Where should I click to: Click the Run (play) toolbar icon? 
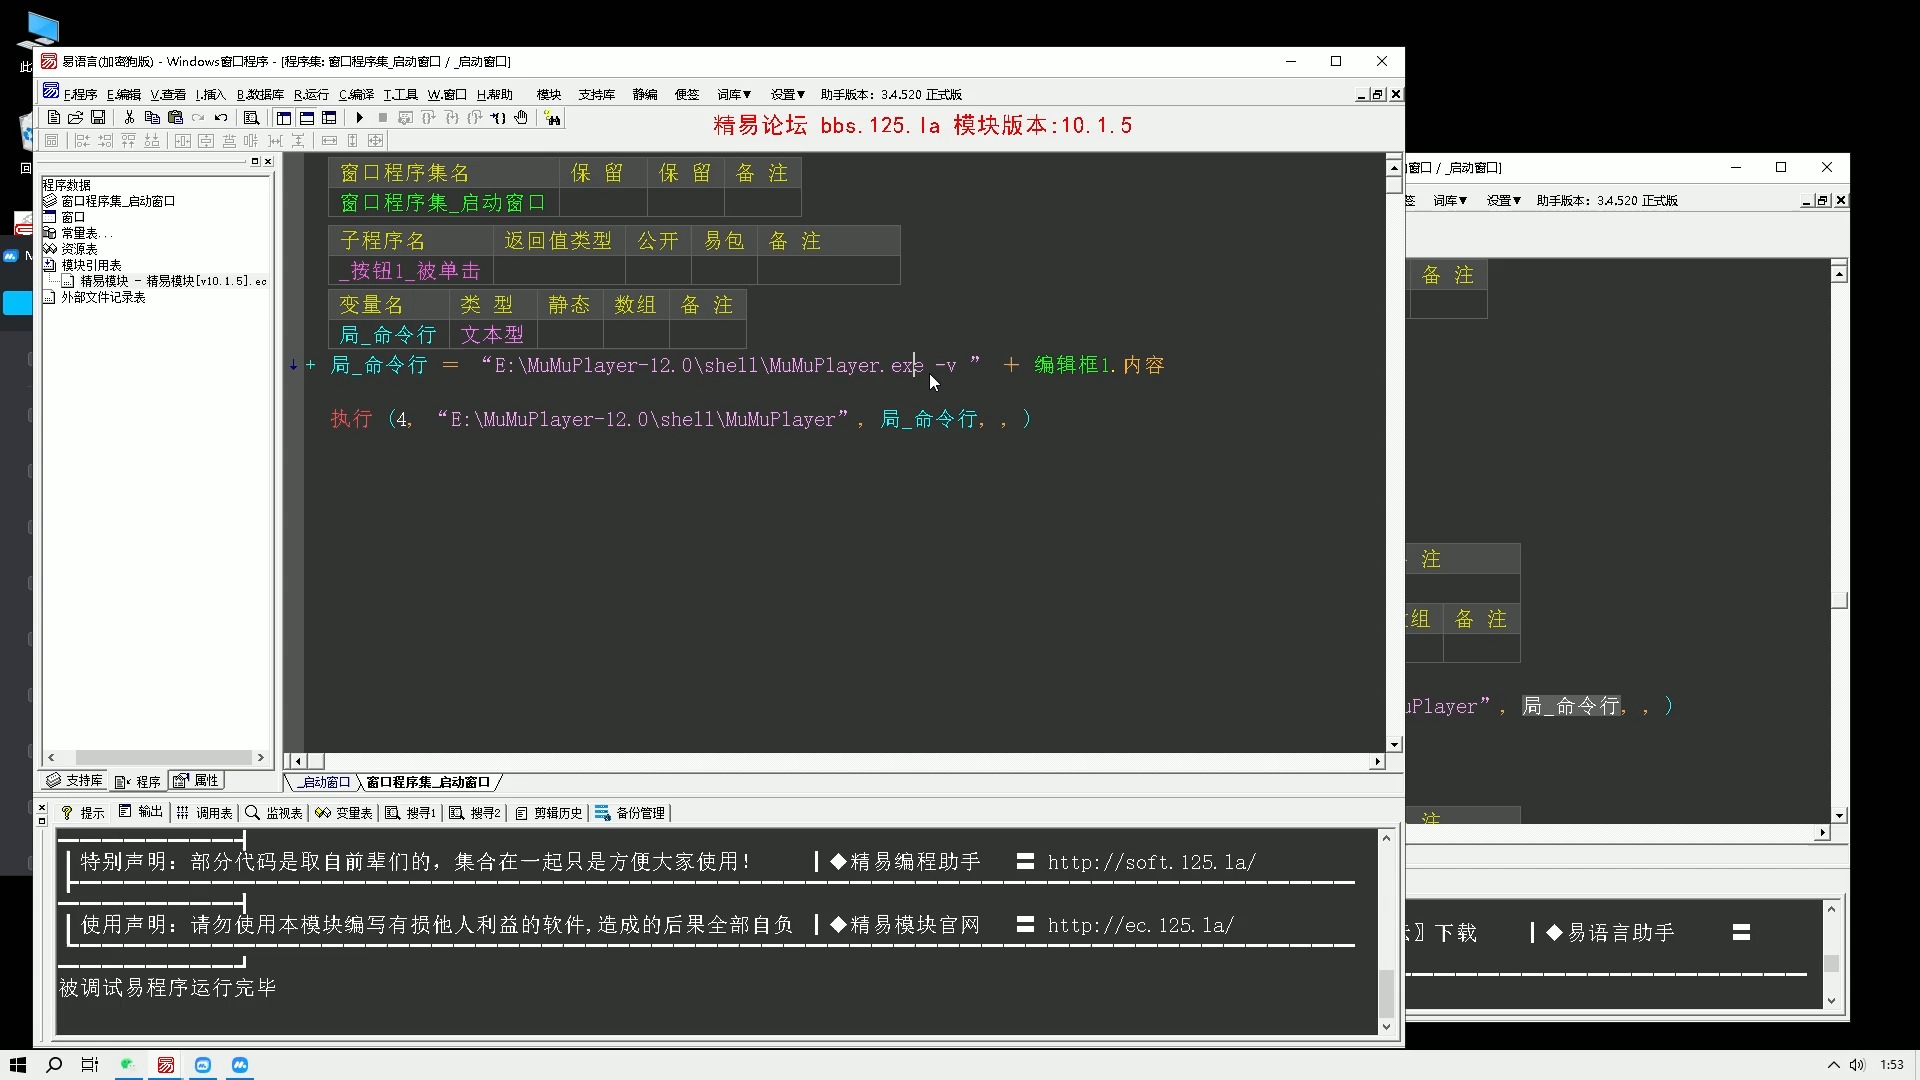[x=360, y=118]
